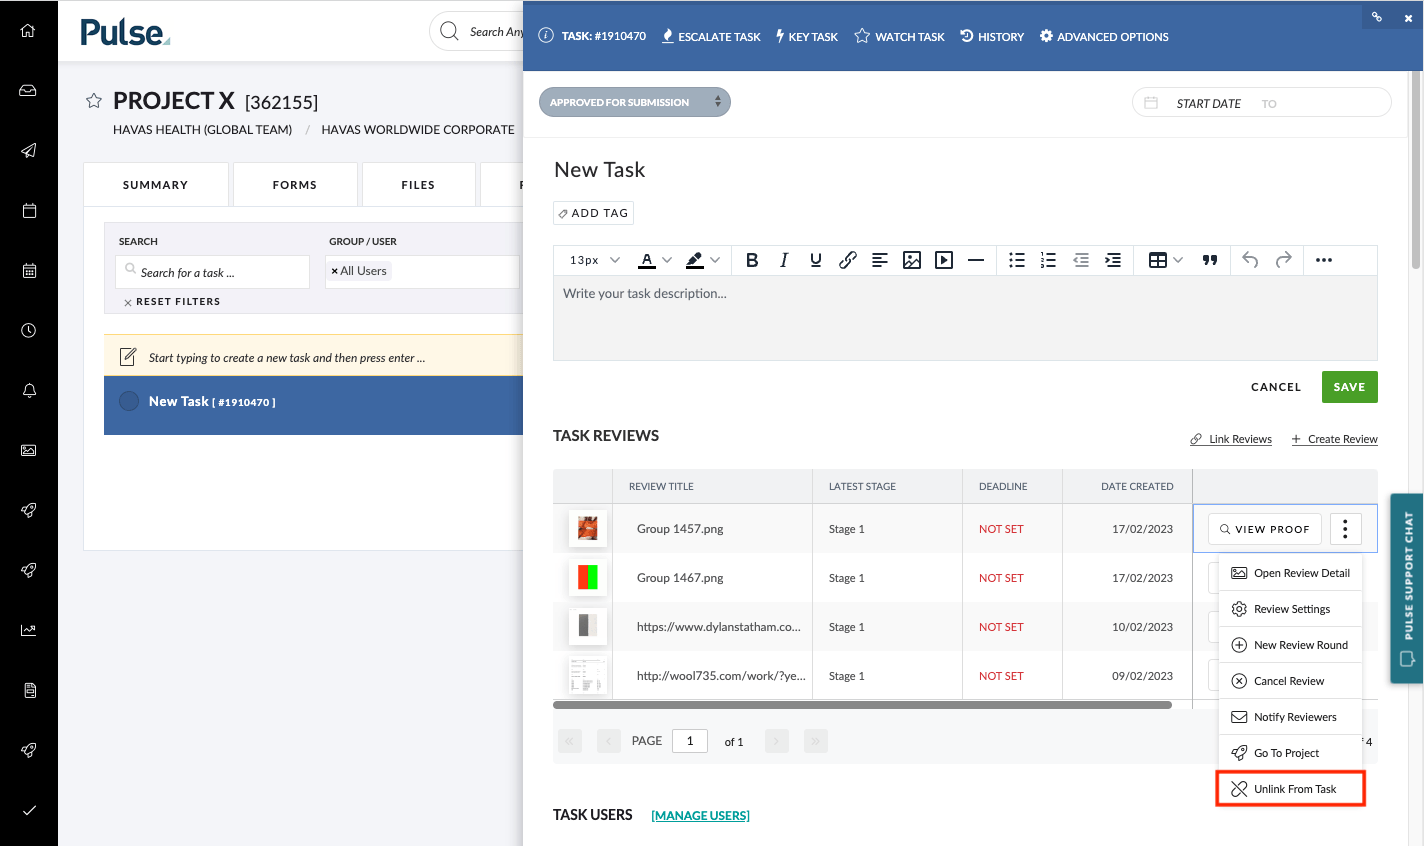Click the Manage Users link
Screen dimensions: 1424x846
click(x=700, y=816)
